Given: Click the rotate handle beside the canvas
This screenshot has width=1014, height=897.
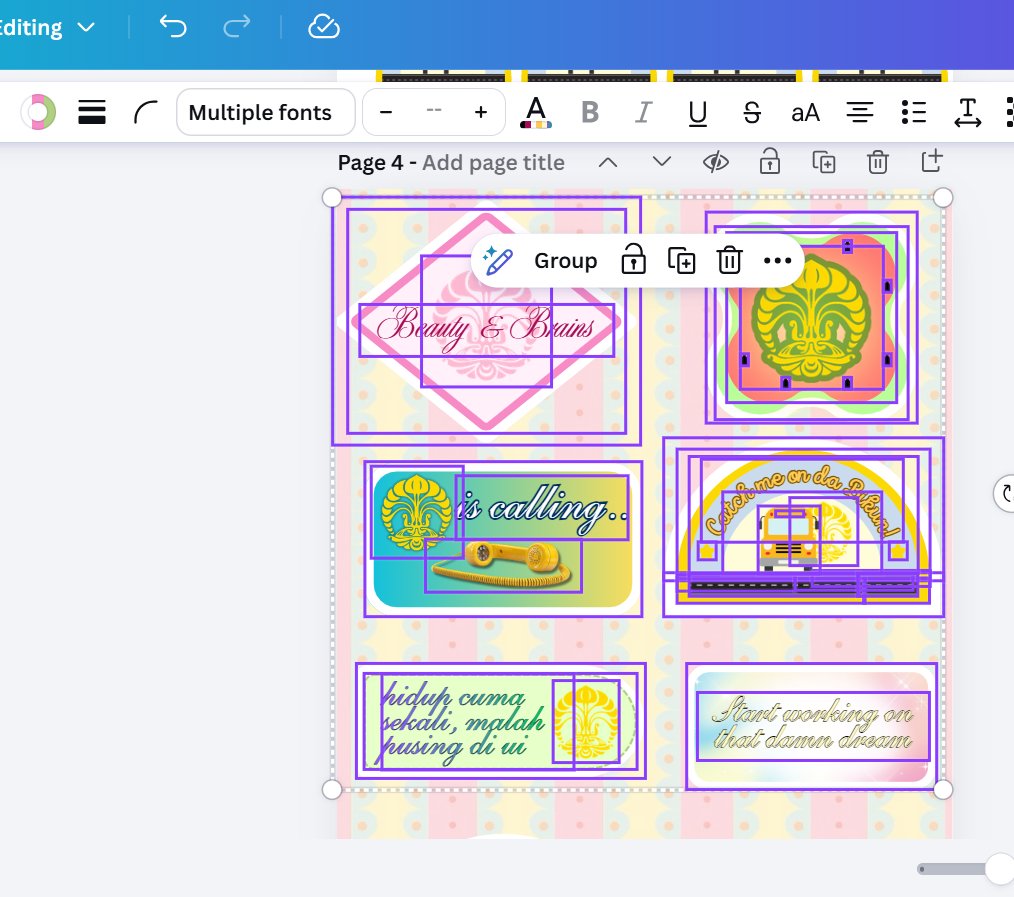Looking at the screenshot, I should point(1006,493).
